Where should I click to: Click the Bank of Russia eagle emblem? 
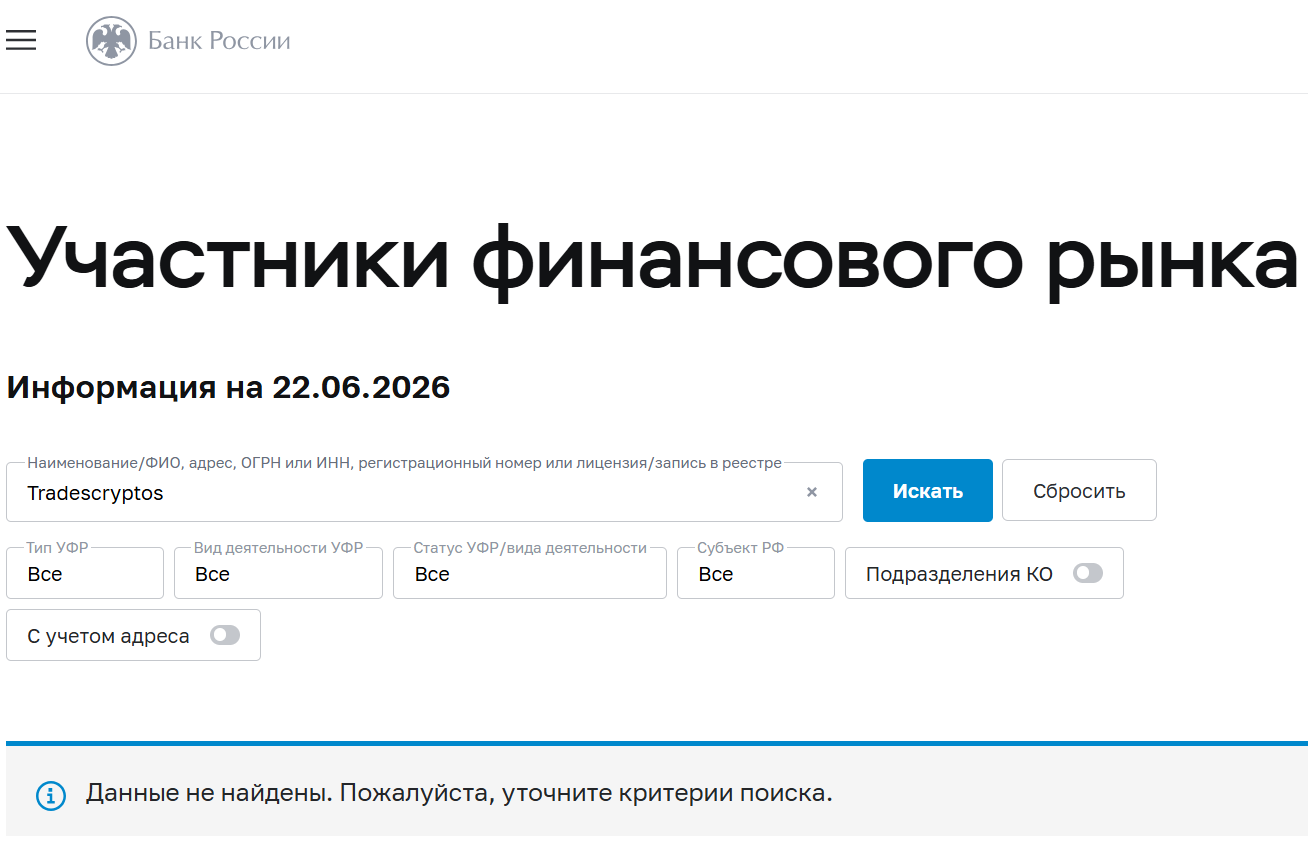[111, 42]
